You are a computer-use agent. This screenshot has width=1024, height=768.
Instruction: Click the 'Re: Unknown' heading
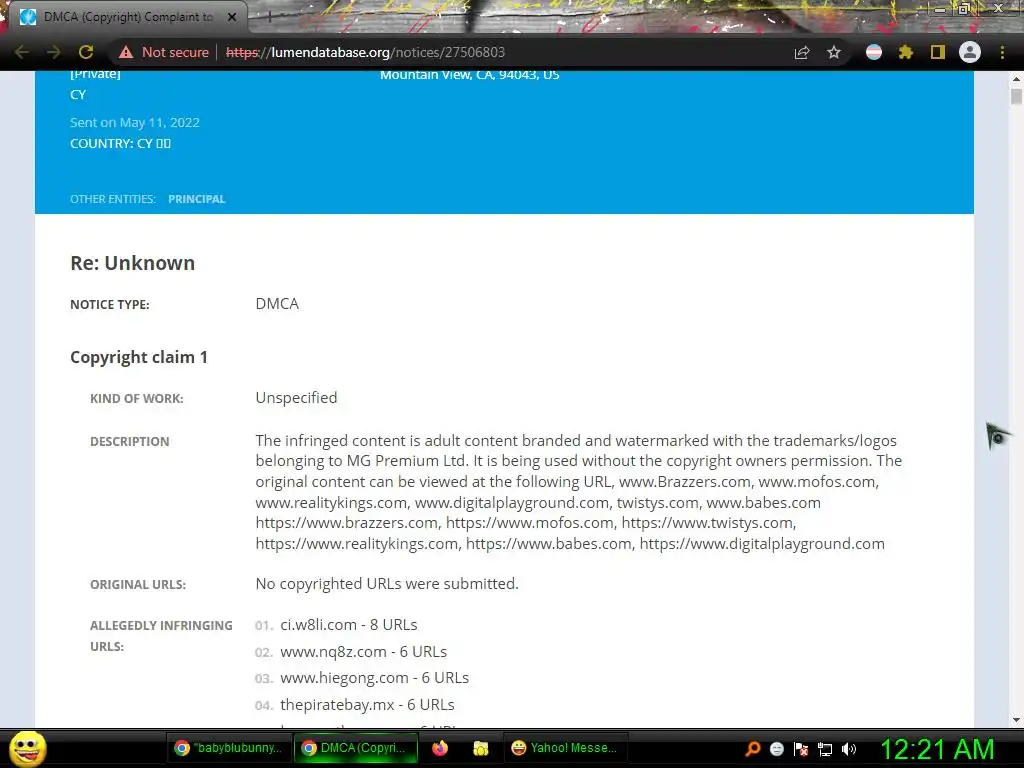click(x=133, y=263)
